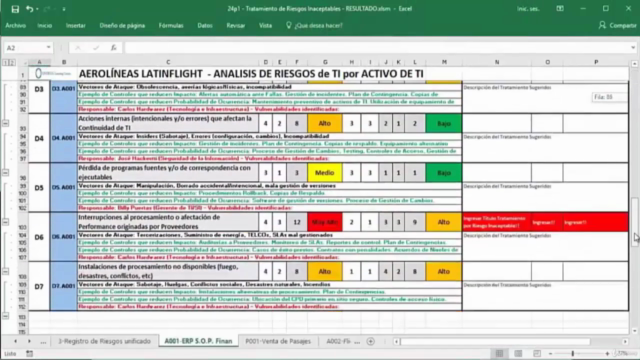Click the orange Alto cell in D4 row
Viewport: 640px width, 360px height.
pyautogui.click(x=324, y=123)
